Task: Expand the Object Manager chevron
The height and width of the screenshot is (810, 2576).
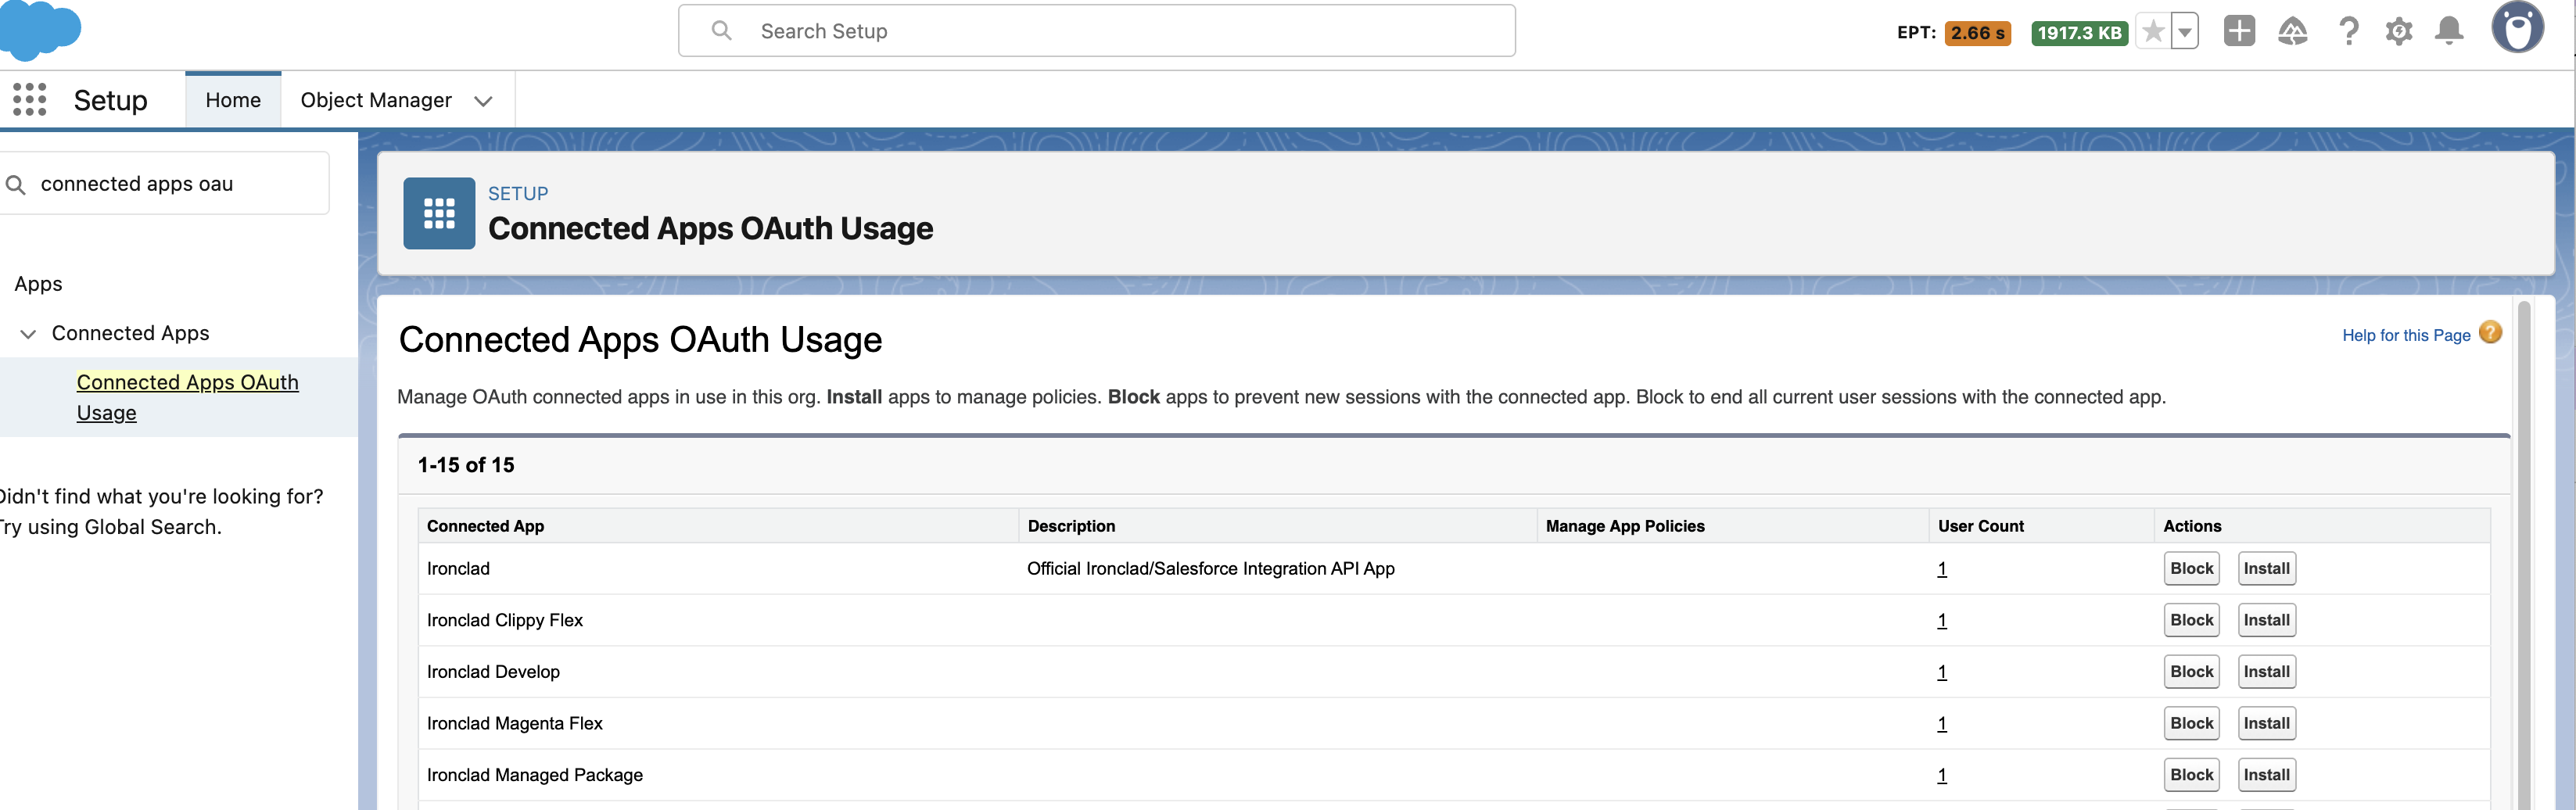Action: (483, 100)
